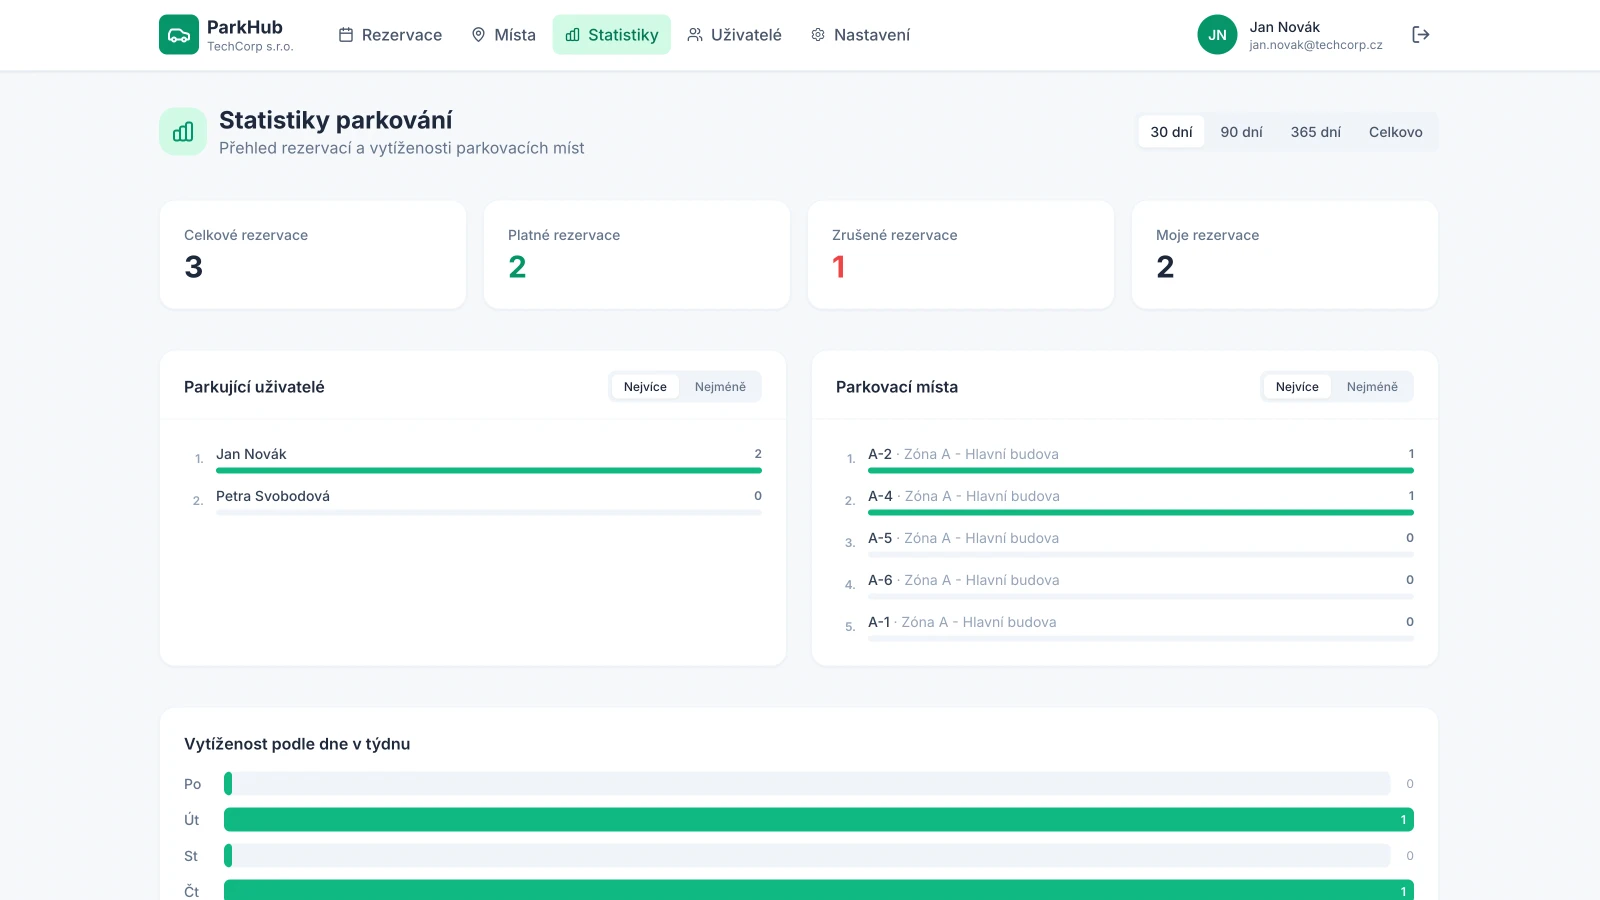Show statistics for Celkovo period

[1395, 132]
